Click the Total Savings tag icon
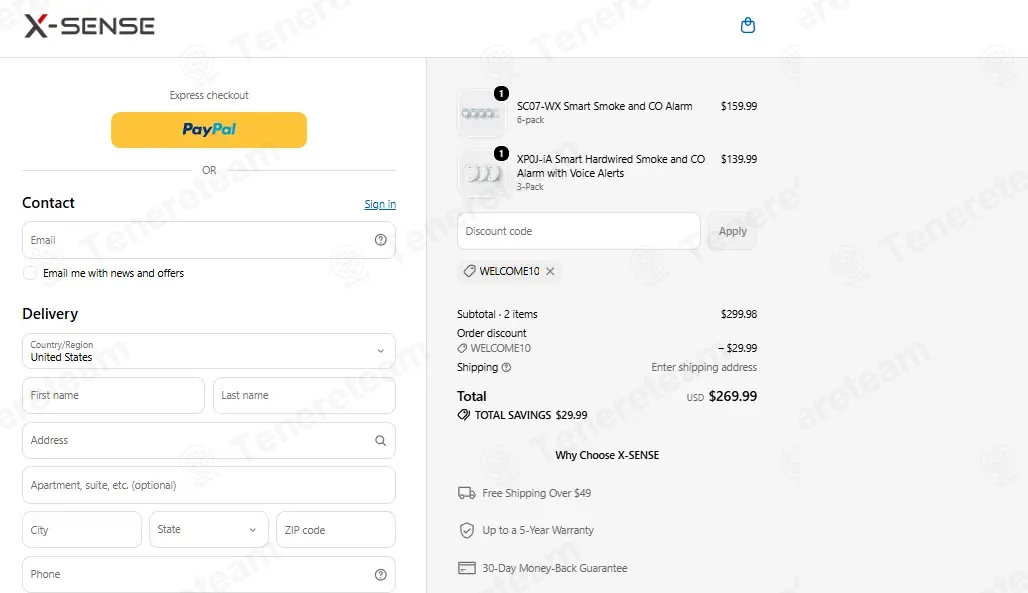The width and height of the screenshot is (1028, 593). click(464, 415)
